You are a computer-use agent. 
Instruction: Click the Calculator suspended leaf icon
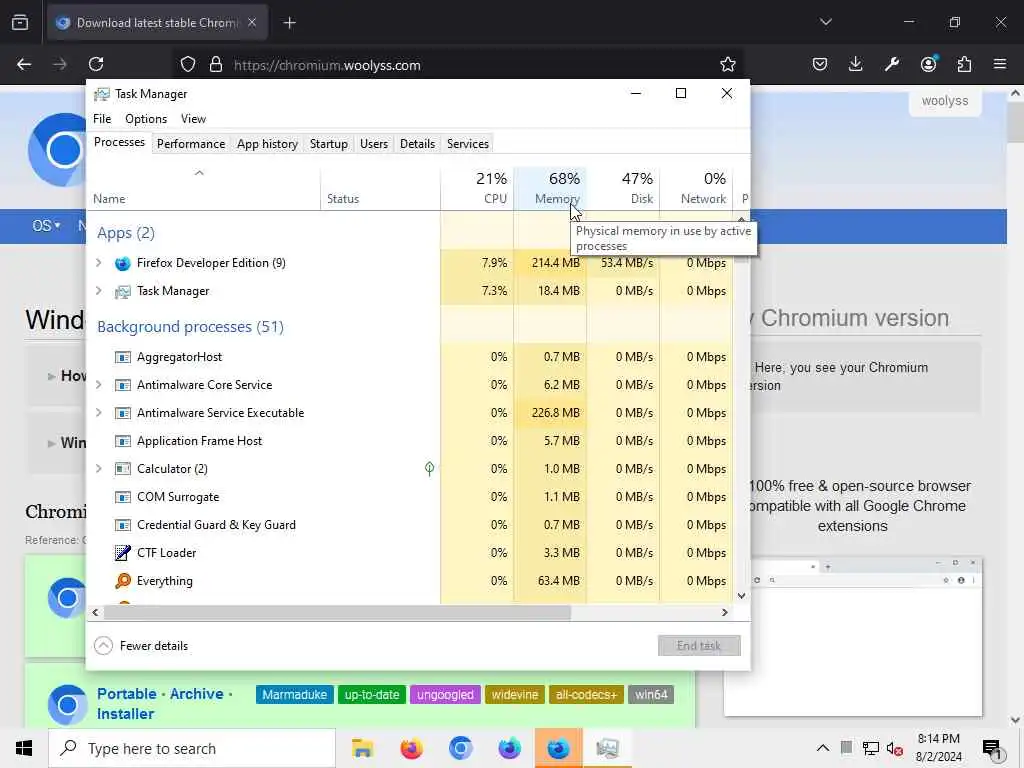[429, 468]
